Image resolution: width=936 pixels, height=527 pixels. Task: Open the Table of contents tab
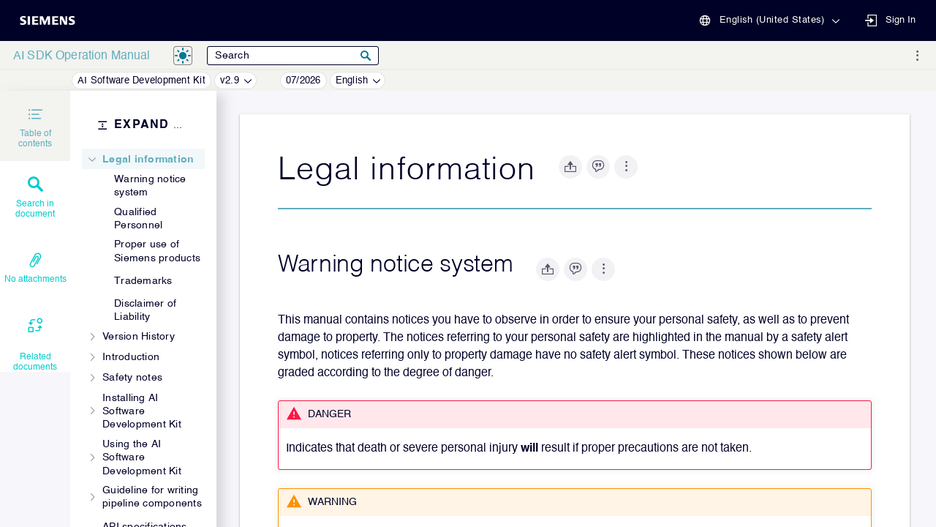point(35,127)
